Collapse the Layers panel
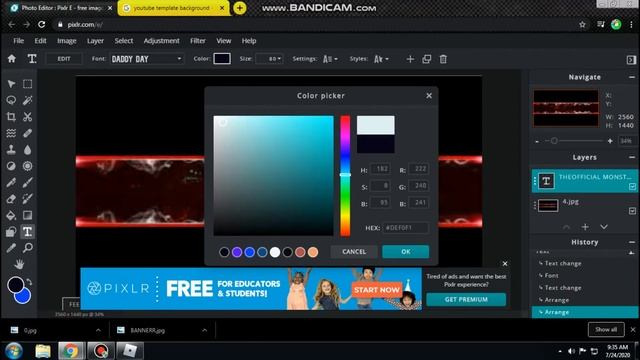 (x=632, y=157)
